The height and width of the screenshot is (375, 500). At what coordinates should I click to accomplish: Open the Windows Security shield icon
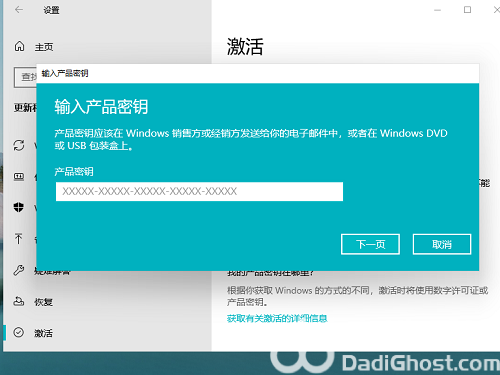click(19, 207)
